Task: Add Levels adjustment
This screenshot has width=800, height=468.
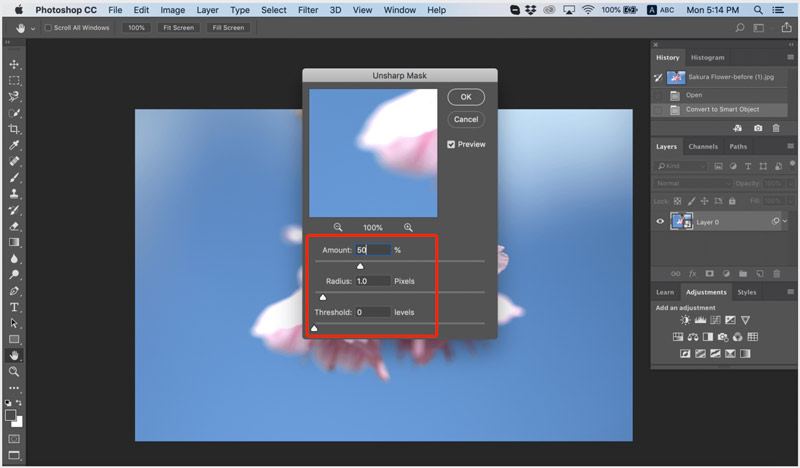Action: pyautogui.click(x=700, y=320)
